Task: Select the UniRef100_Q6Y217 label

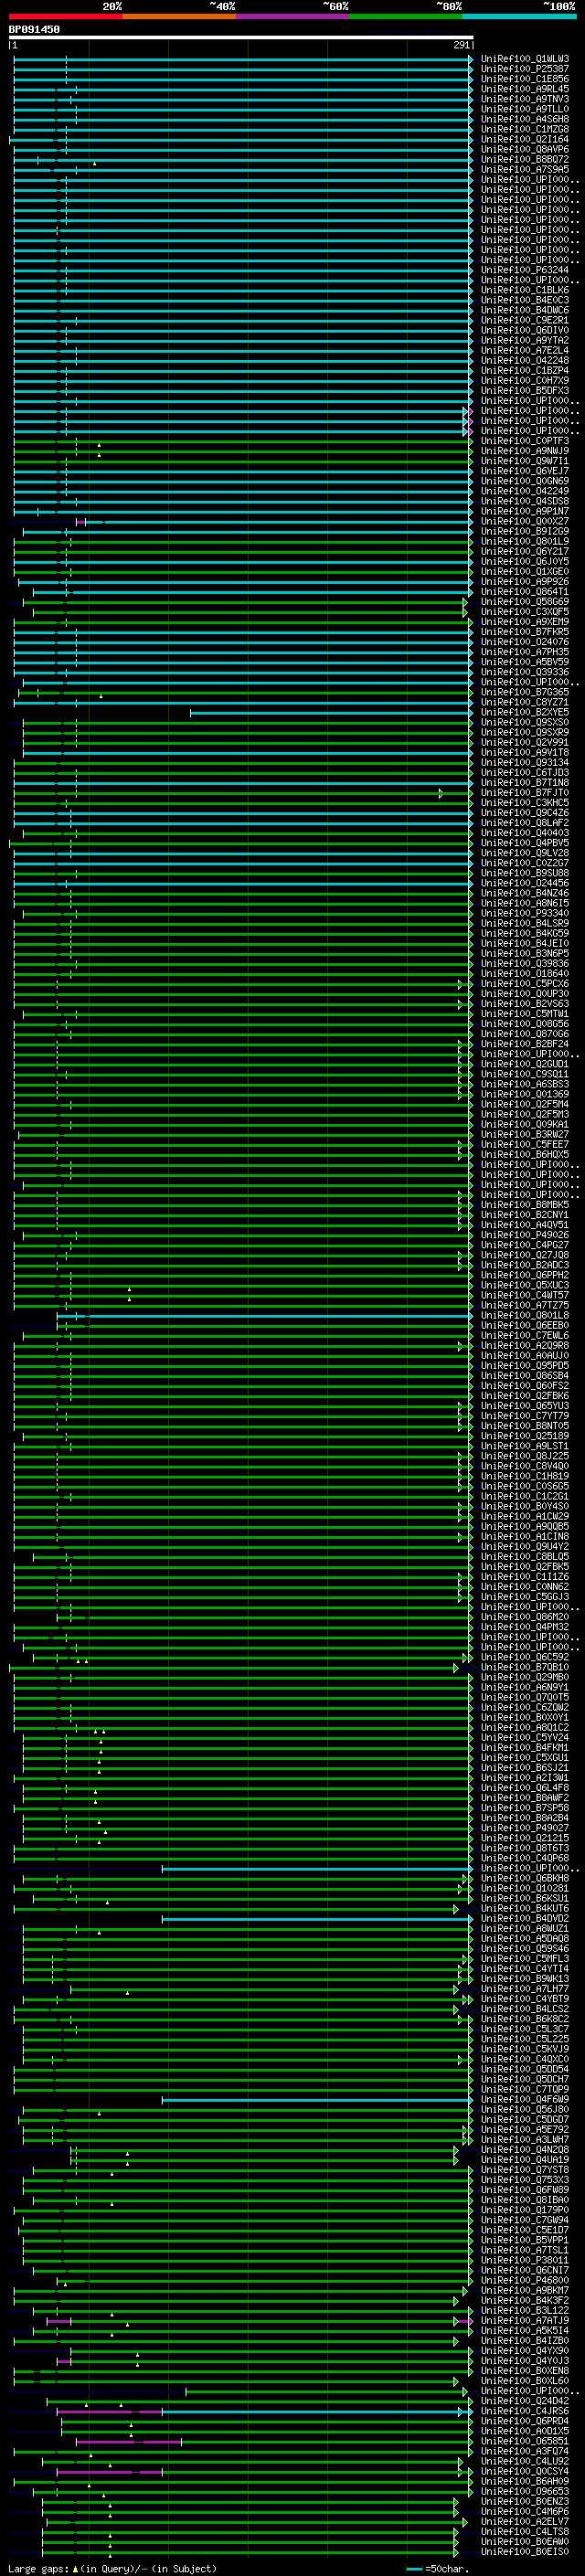Action: 525,551
